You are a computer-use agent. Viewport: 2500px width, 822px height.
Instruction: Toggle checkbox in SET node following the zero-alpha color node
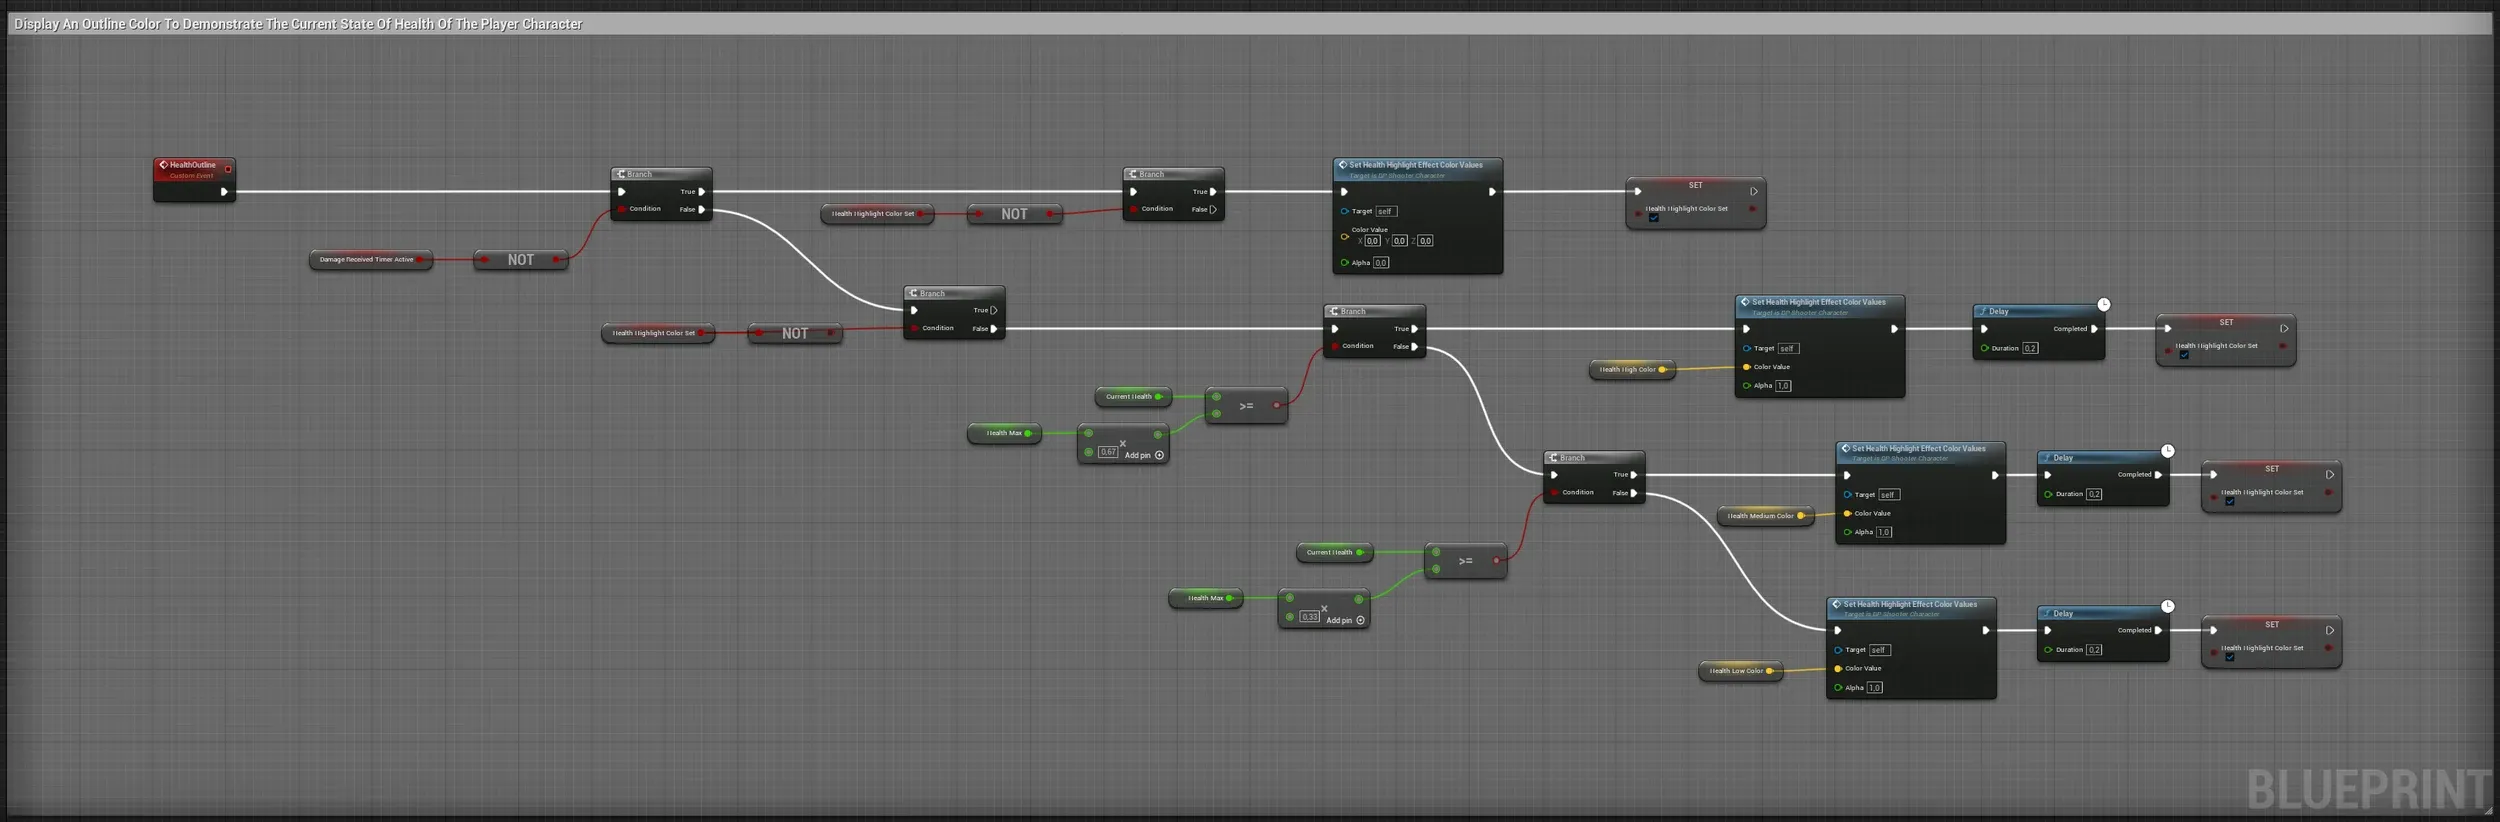coord(1654,218)
